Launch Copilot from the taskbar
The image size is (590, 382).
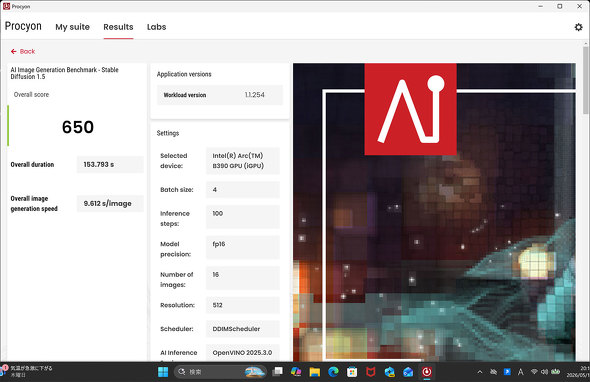point(296,372)
